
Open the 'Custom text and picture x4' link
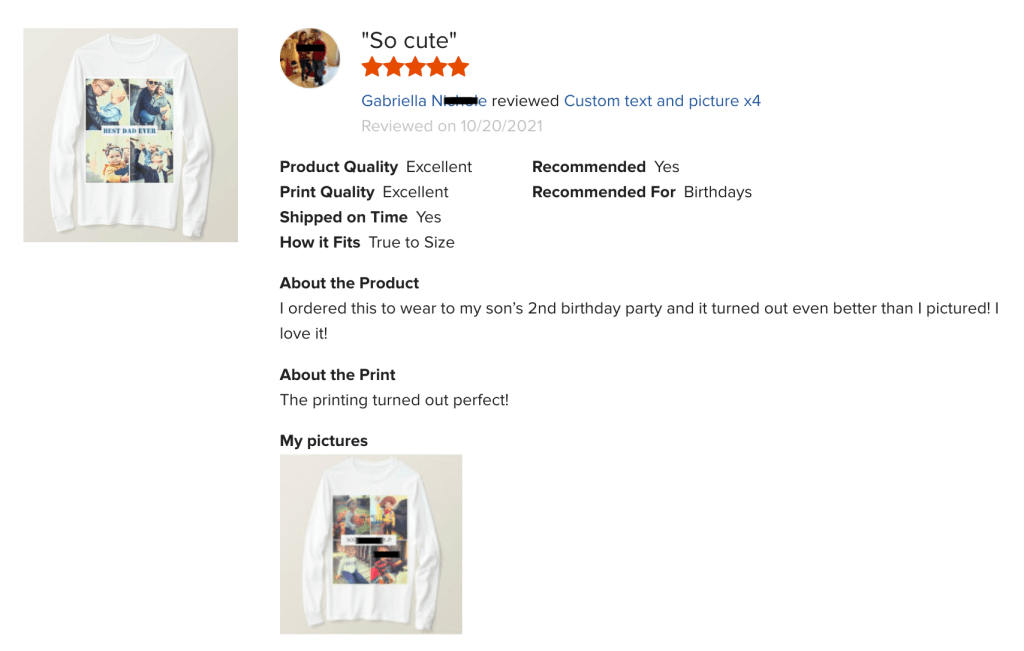click(x=662, y=101)
